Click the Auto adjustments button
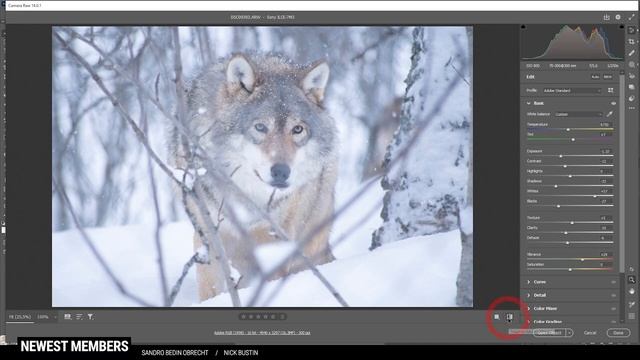This screenshot has height=360, width=640. pos(595,77)
